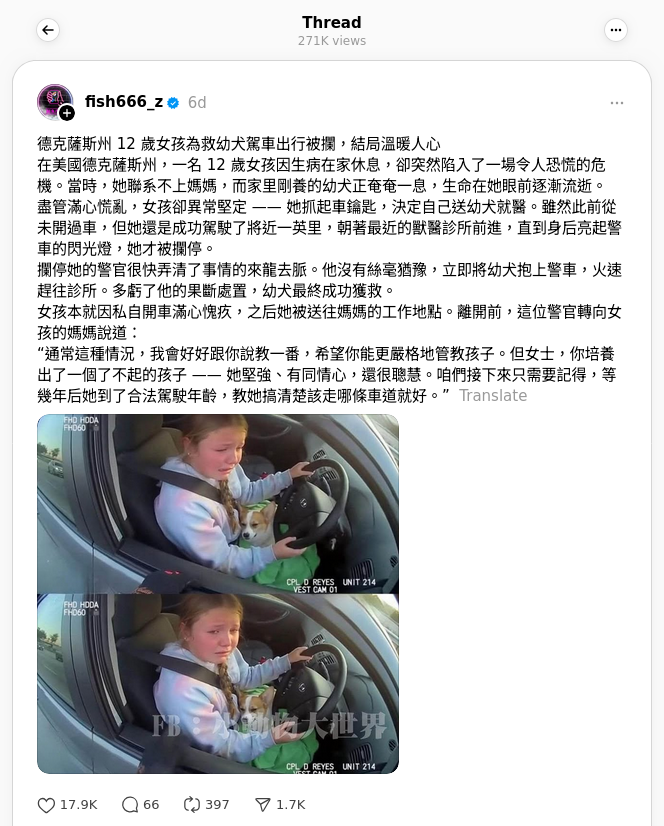This screenshot has height=826, width=664.
Task: Follow fish666_z via plus badge on avatar
Action: 67,113
